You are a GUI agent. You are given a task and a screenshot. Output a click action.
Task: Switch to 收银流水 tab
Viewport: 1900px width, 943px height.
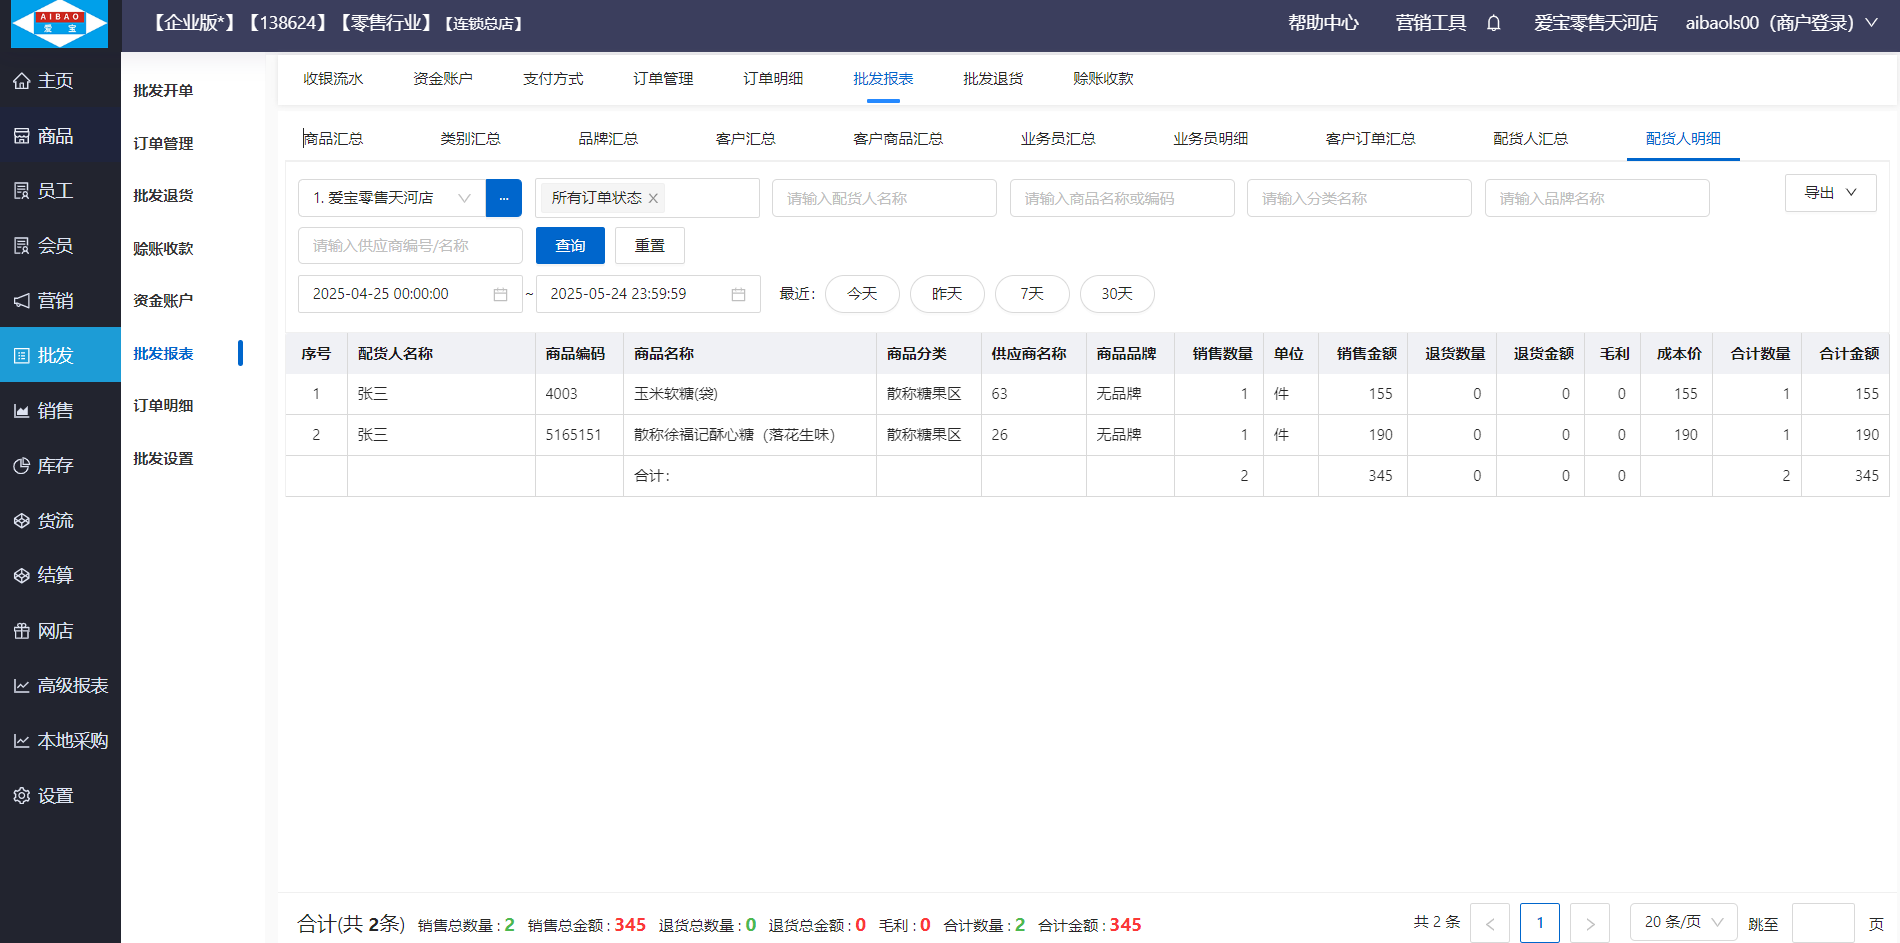[x=333, y=79]
